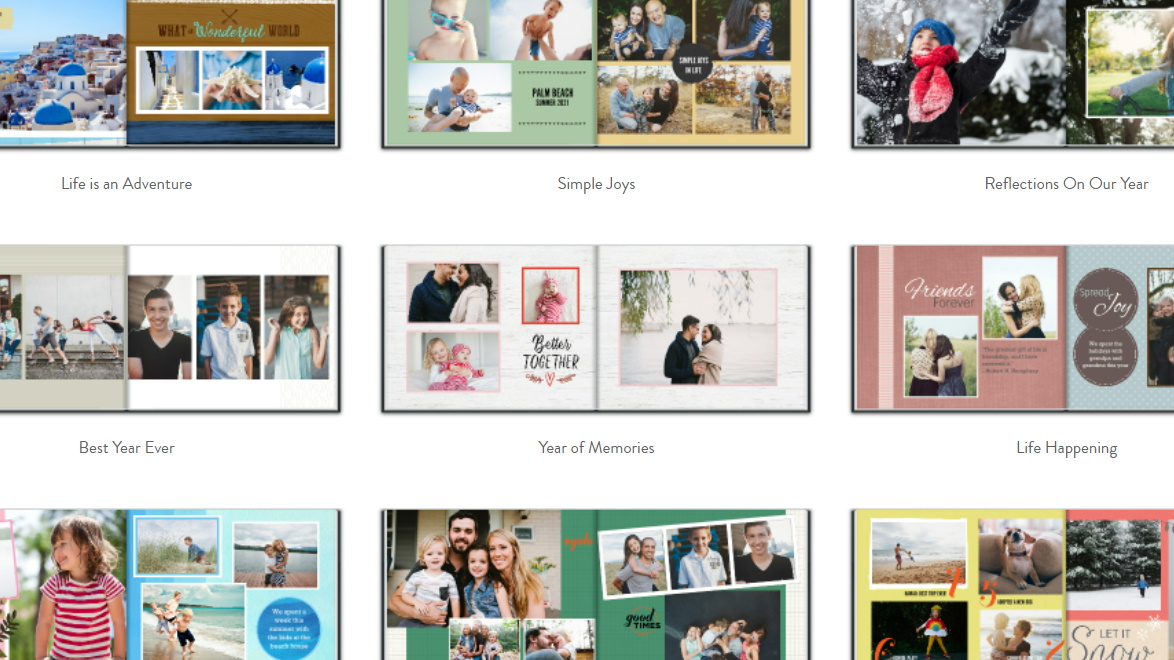Open the Best Year Ever photo book thumbnail
This screenshot has width=1174, height=660.
169,329
